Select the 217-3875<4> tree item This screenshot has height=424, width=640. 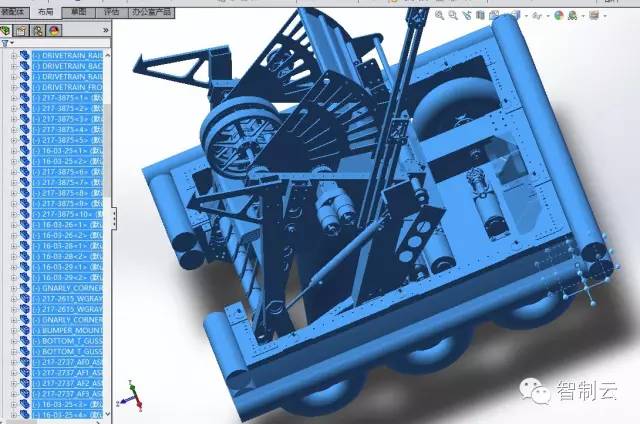point(68,130)
